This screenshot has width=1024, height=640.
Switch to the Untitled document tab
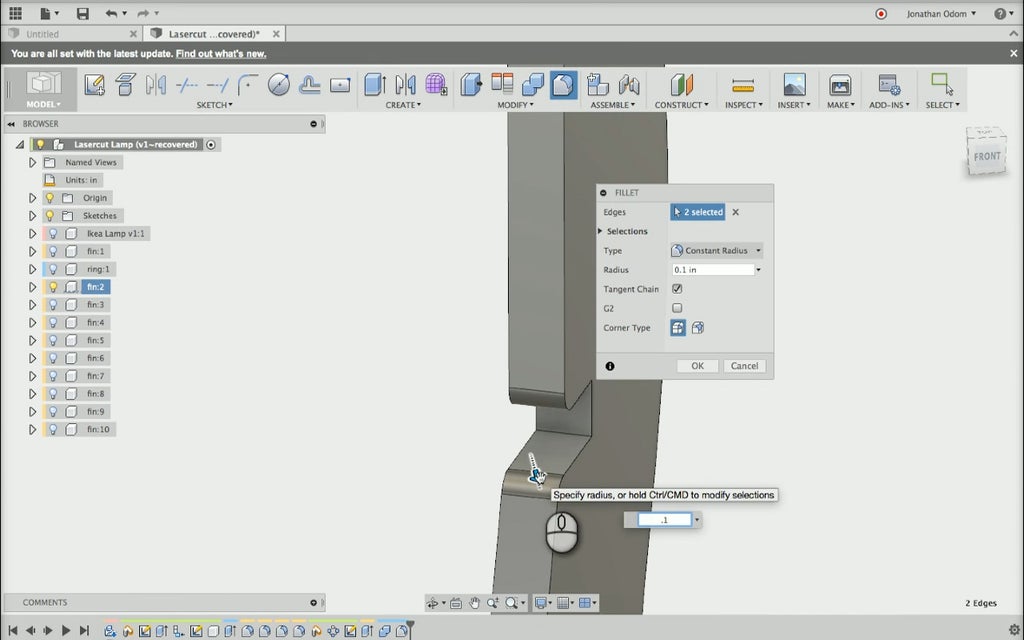coord(43,34)
